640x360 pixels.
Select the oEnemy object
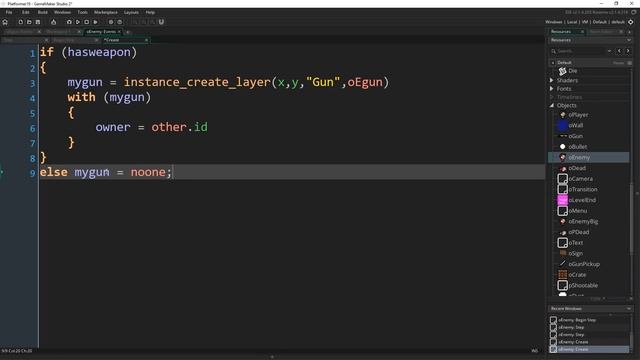[x=589, y=158]
